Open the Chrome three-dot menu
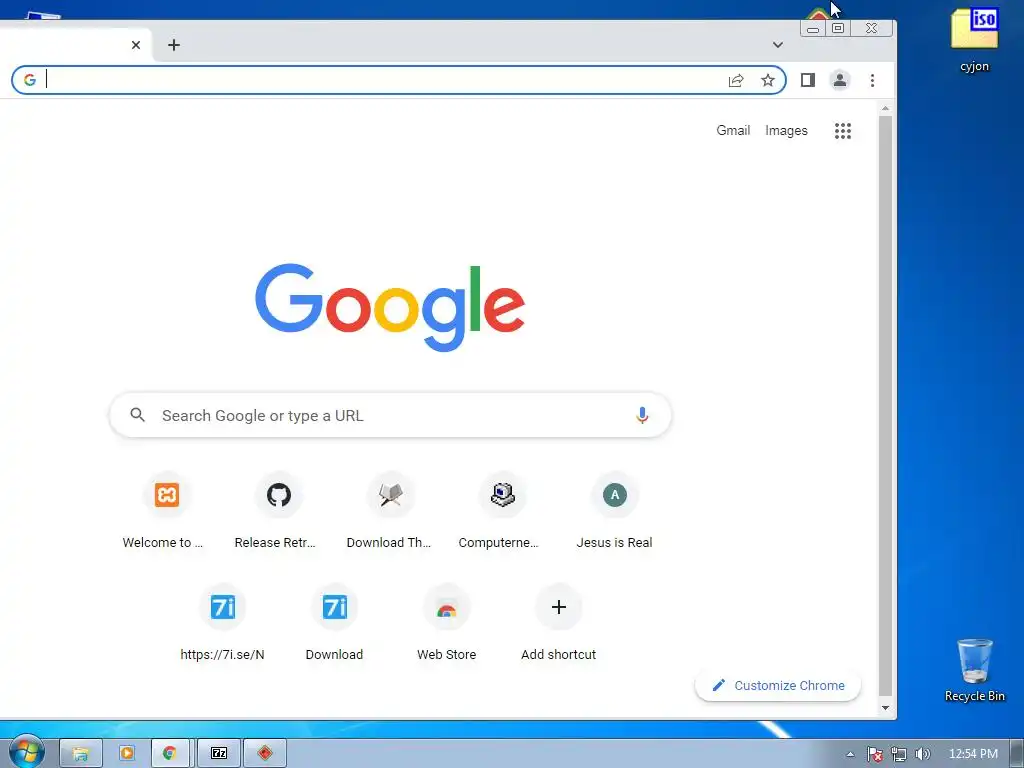1024x768 pixels. click(872, 80)
